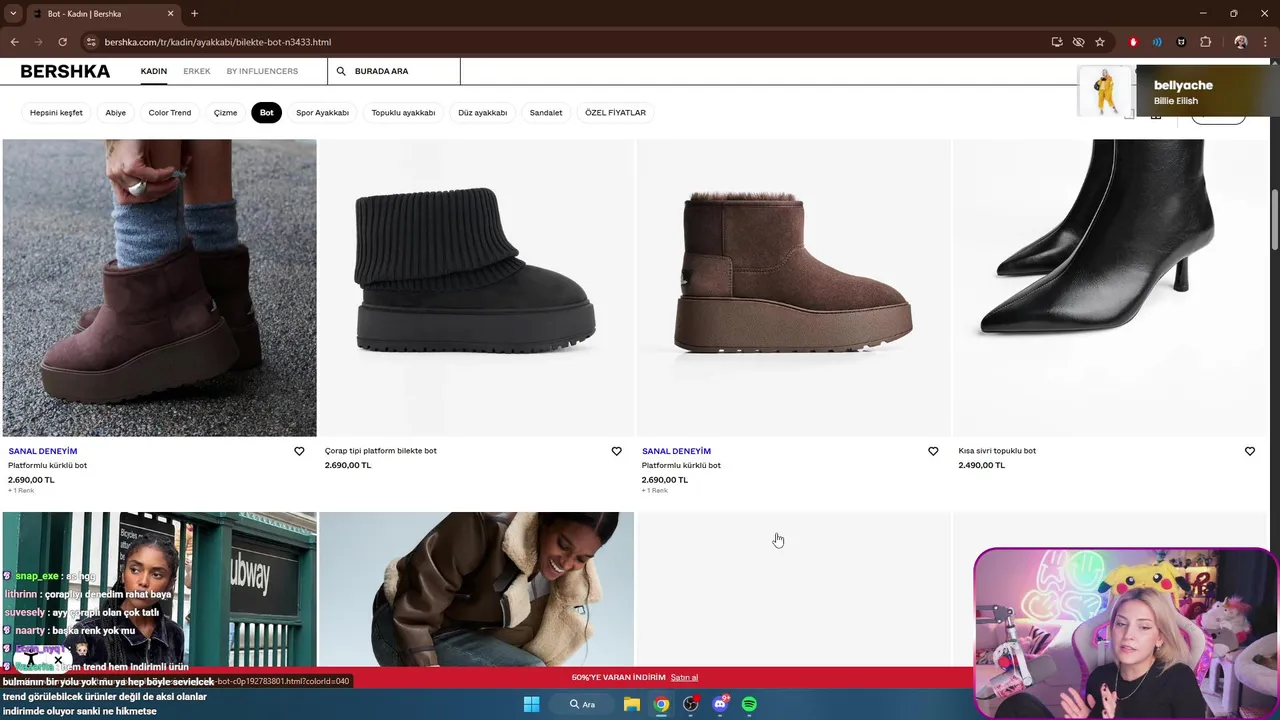Open the Windows Start menu

tap(532, 704)
